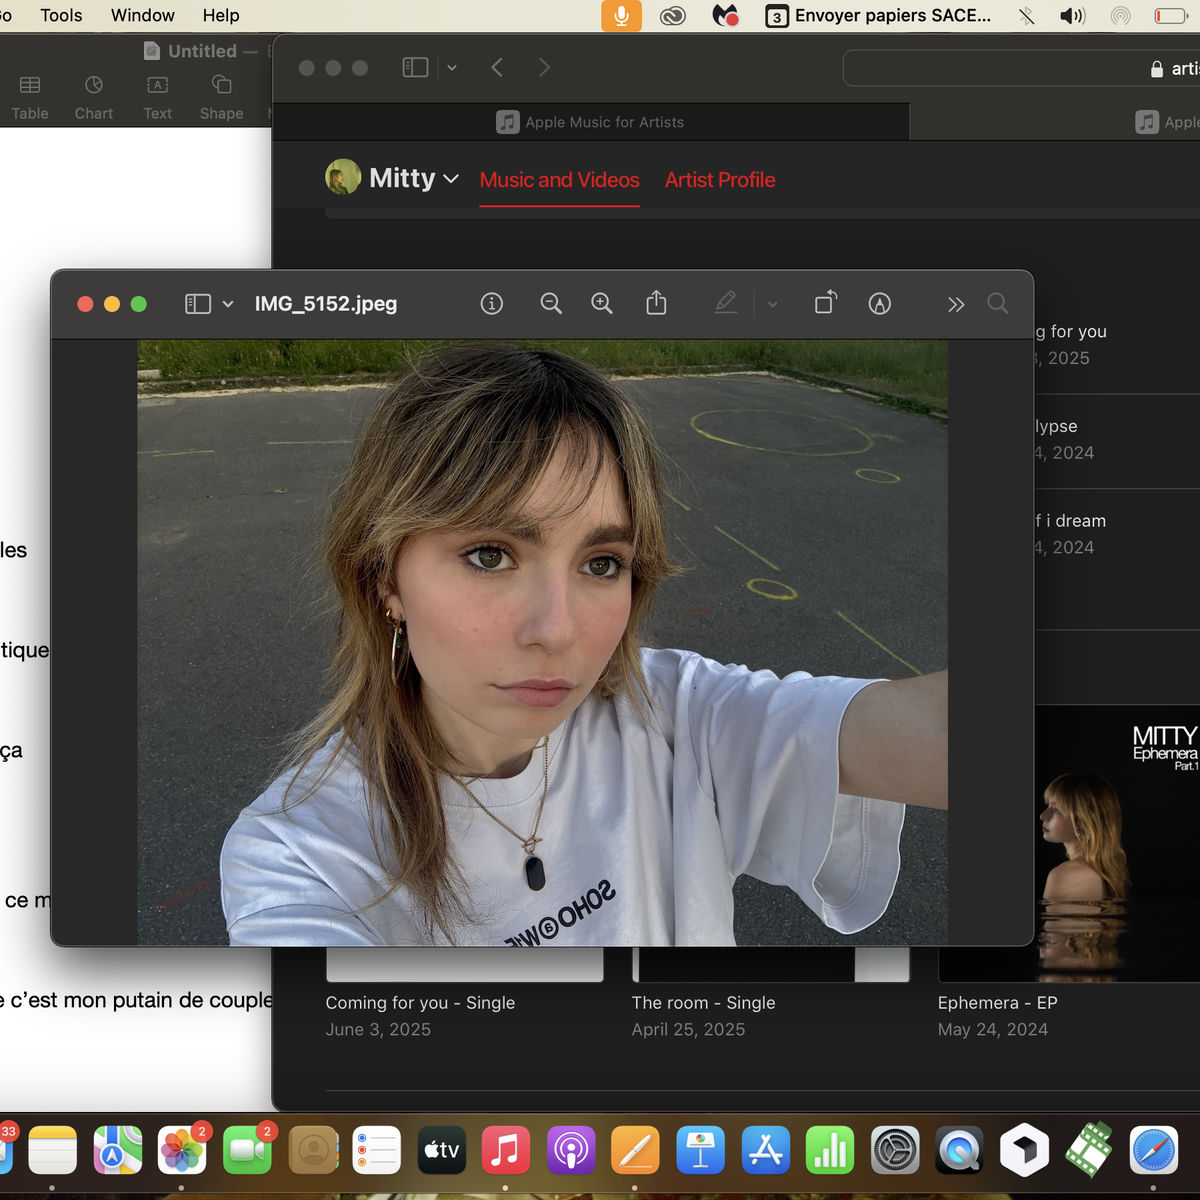The width and height of the screenshot is (1200, 1200).
Task: Open the Markup toolbar in Preview
Action: point(879,304)
